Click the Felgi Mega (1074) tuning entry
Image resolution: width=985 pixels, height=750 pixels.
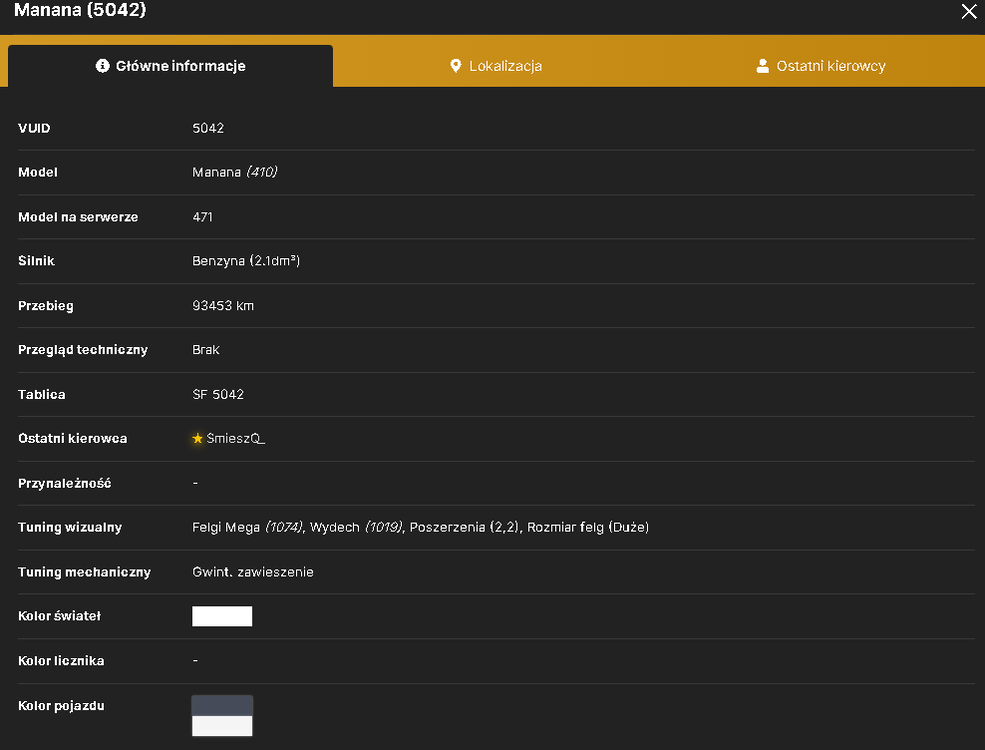(248, 528)
